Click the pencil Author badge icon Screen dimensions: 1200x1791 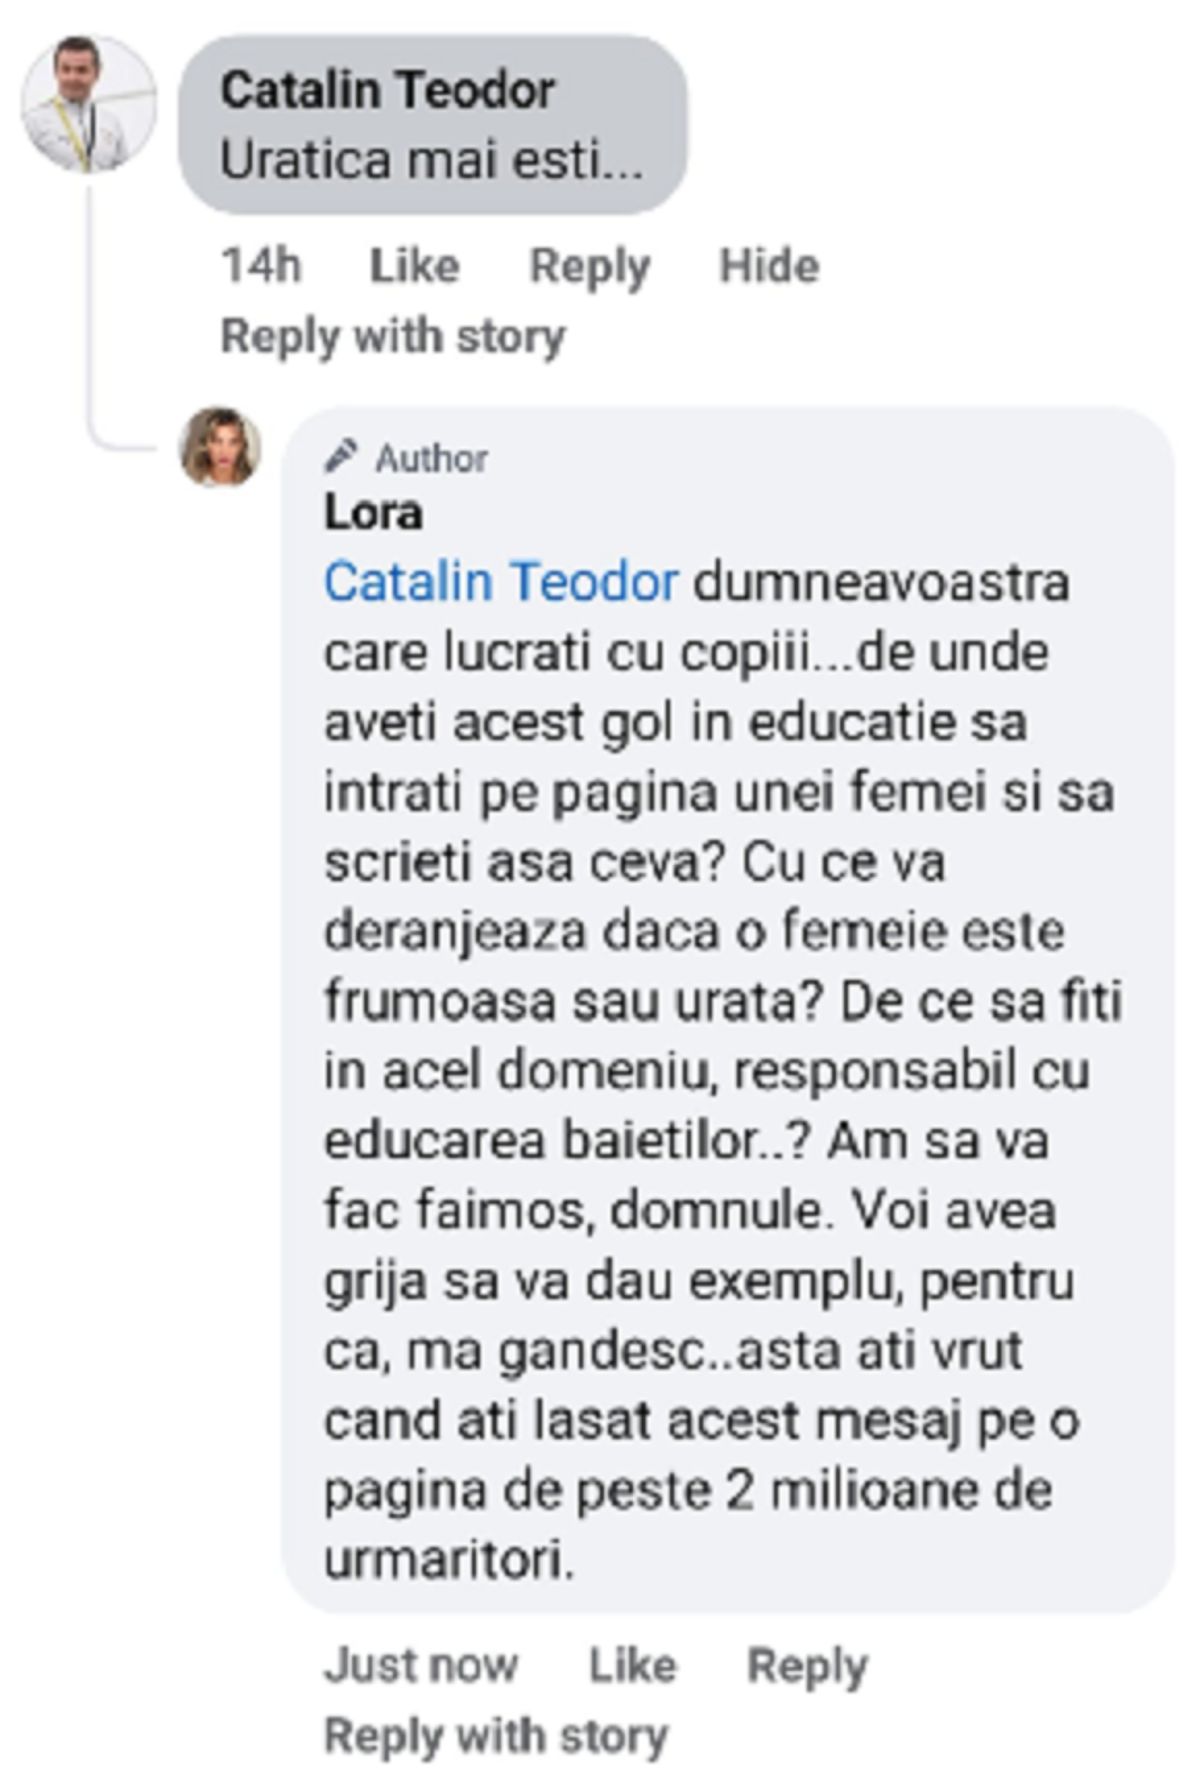tap(340, 456)
